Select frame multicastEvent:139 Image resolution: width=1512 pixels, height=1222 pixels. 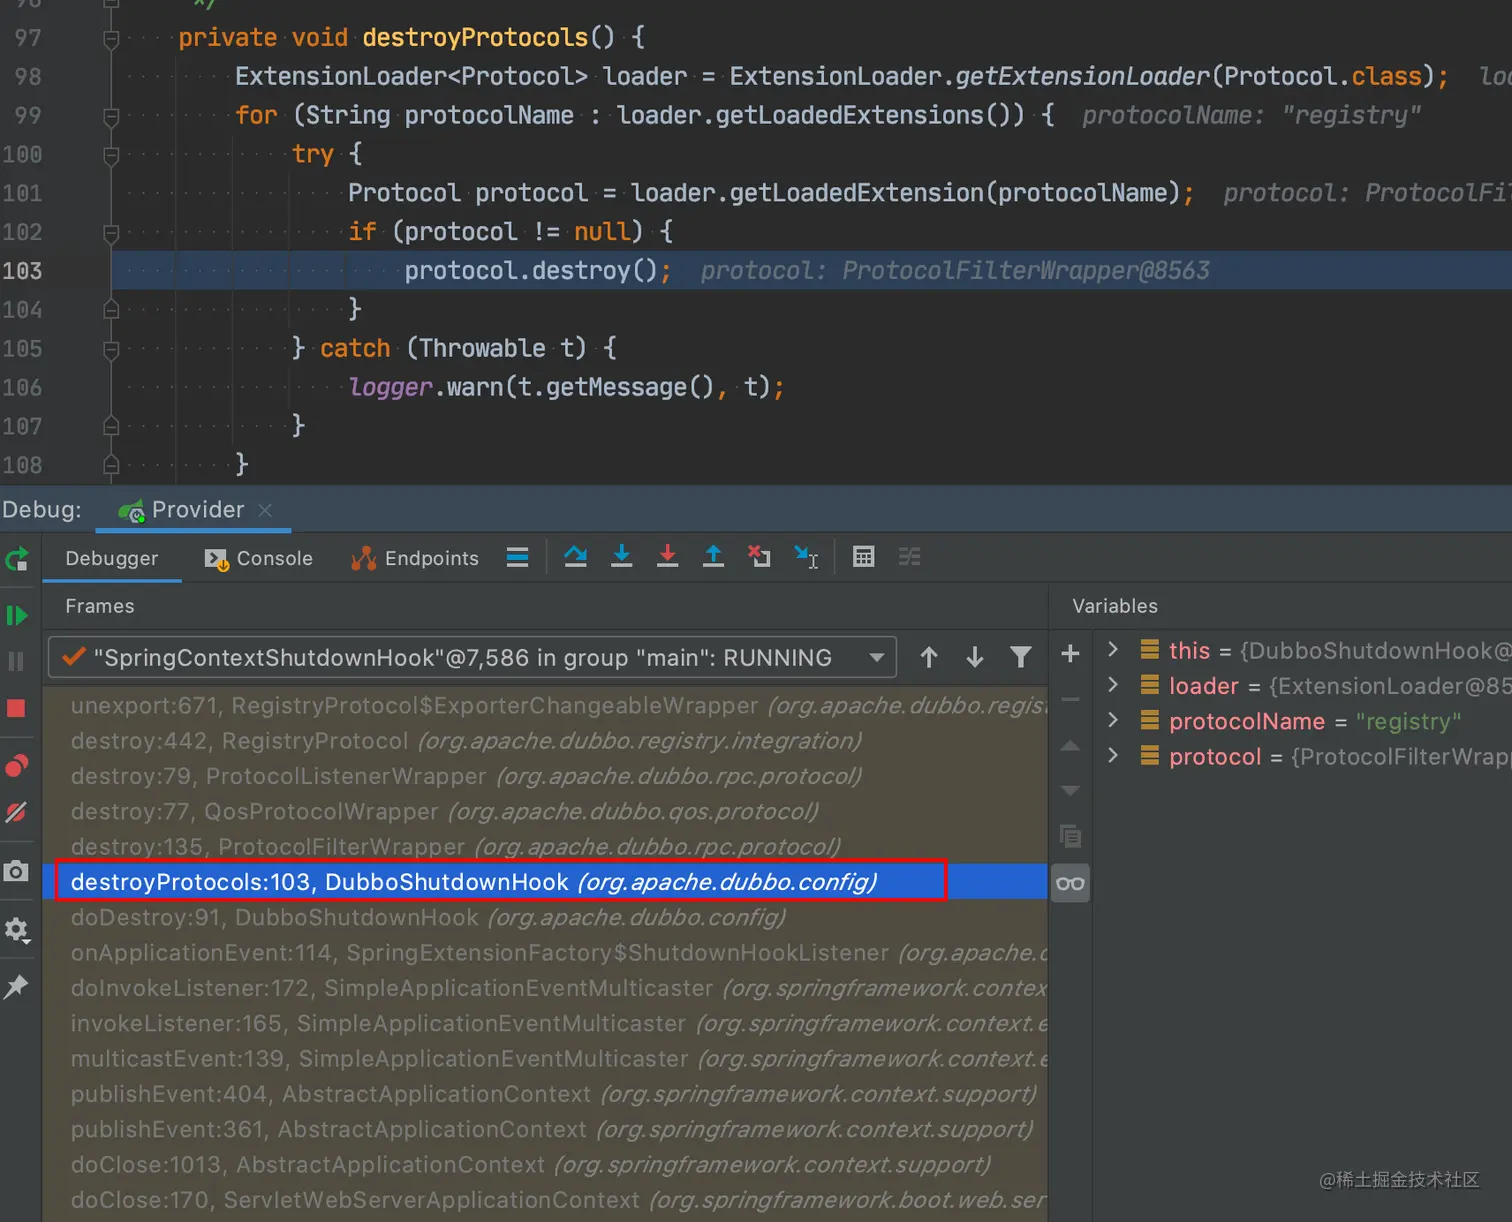(545, 1058)
